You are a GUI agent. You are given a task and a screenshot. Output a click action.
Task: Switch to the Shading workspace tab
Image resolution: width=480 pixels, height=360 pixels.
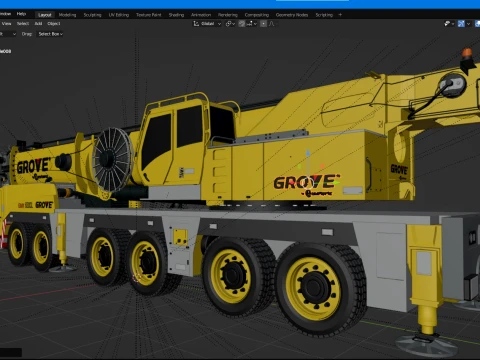[x=176, y=15]
